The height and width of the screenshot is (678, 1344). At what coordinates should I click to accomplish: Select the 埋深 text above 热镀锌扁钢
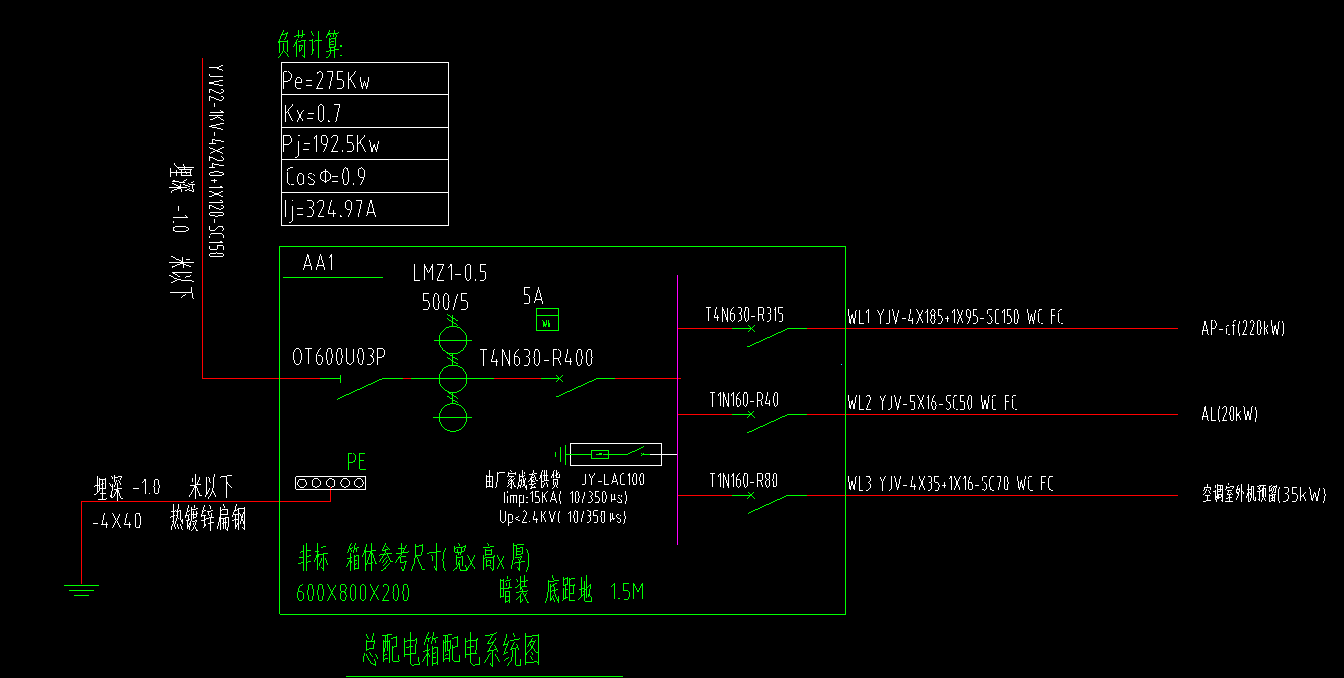[163, 488]
